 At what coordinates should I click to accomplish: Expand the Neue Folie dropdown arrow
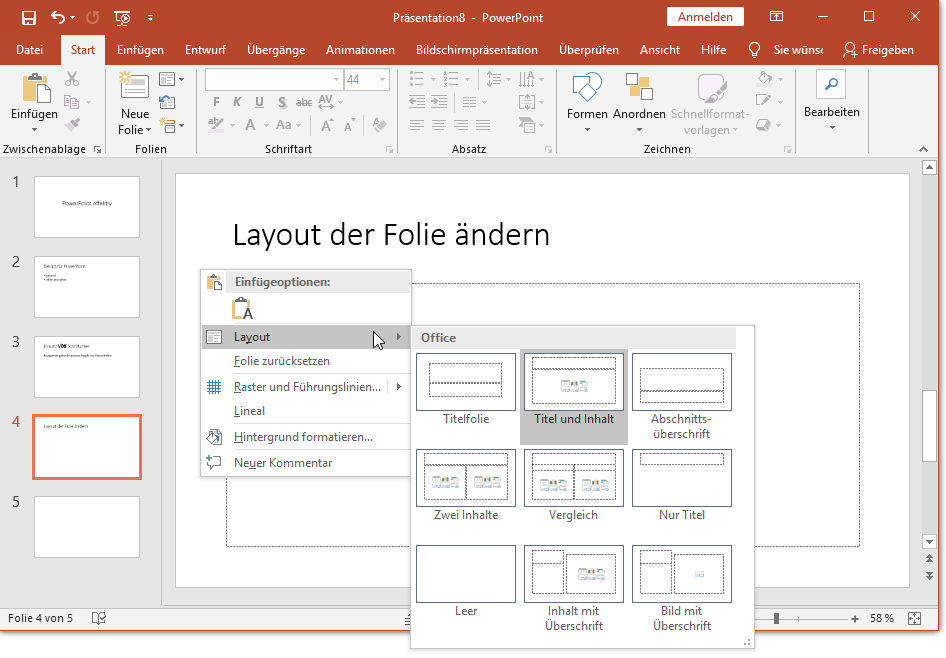coord(148,130)
